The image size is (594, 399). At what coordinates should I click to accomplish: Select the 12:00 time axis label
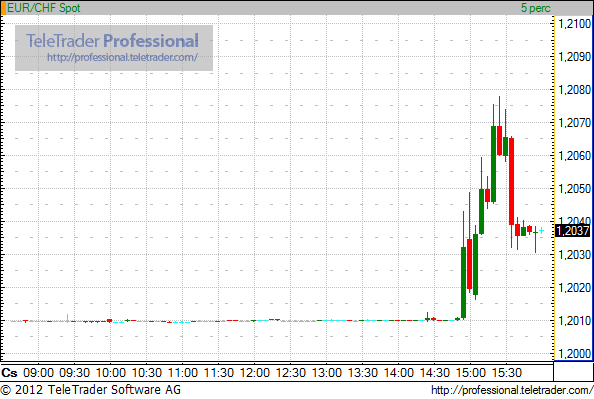tap(255, 373)
